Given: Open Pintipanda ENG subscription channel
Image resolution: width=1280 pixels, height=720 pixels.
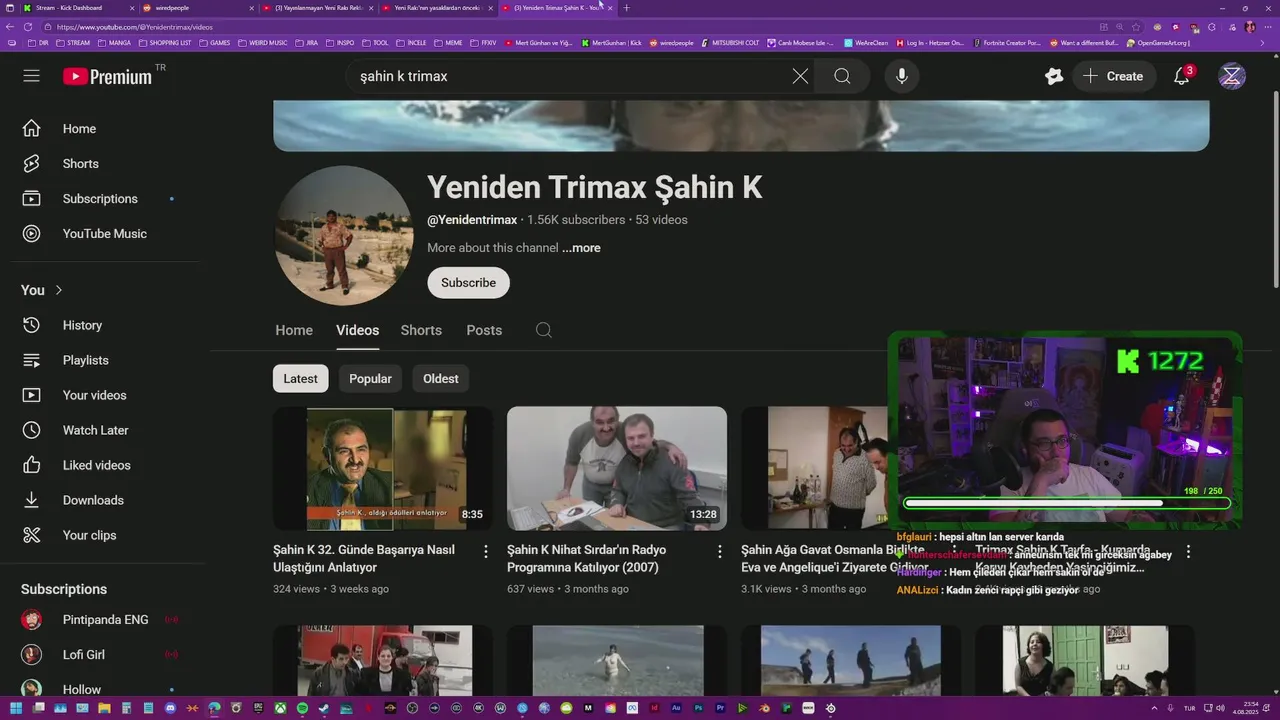Looking at the screenshot, I should point(105,620).
